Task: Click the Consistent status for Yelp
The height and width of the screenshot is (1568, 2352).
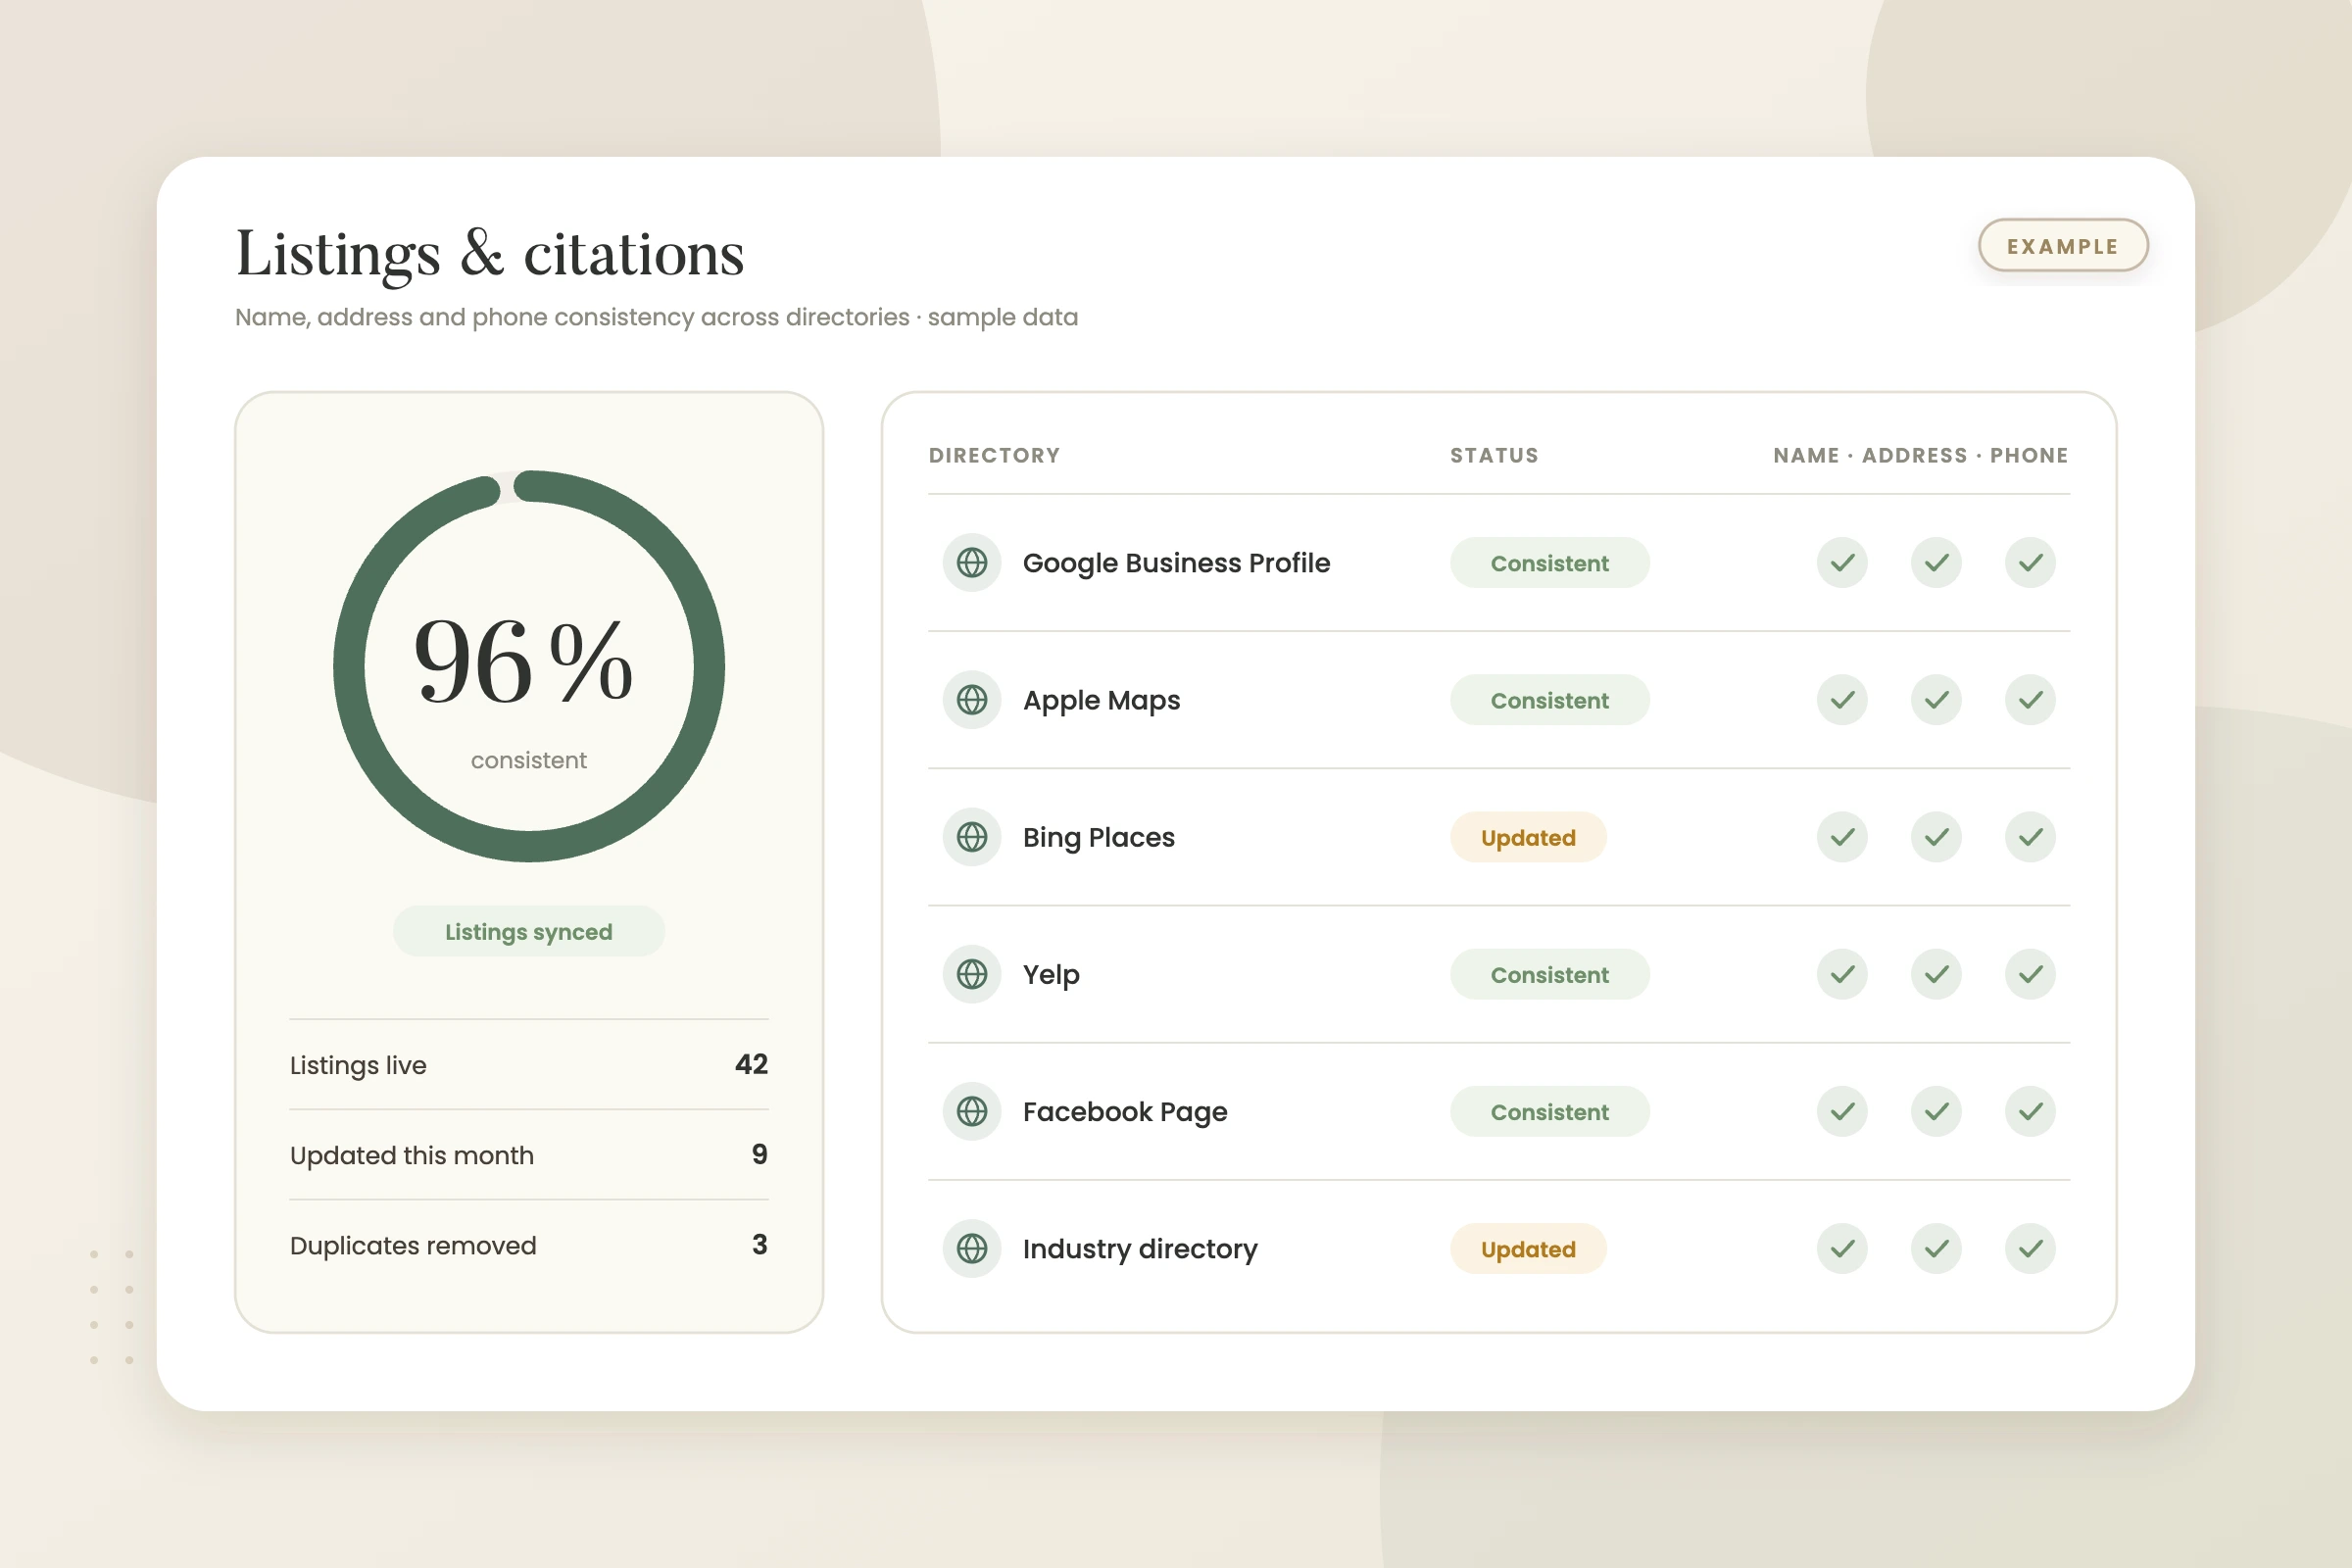Action: tap(1550, 974)
